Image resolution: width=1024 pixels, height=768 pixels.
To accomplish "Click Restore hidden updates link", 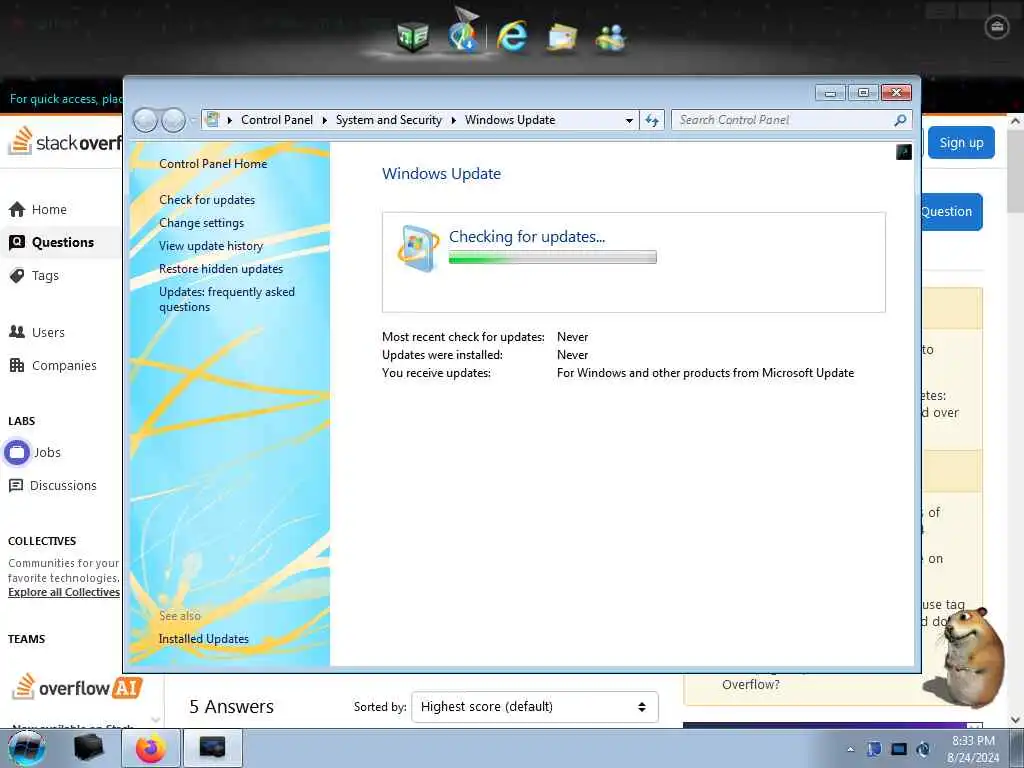I will point(221,269).
